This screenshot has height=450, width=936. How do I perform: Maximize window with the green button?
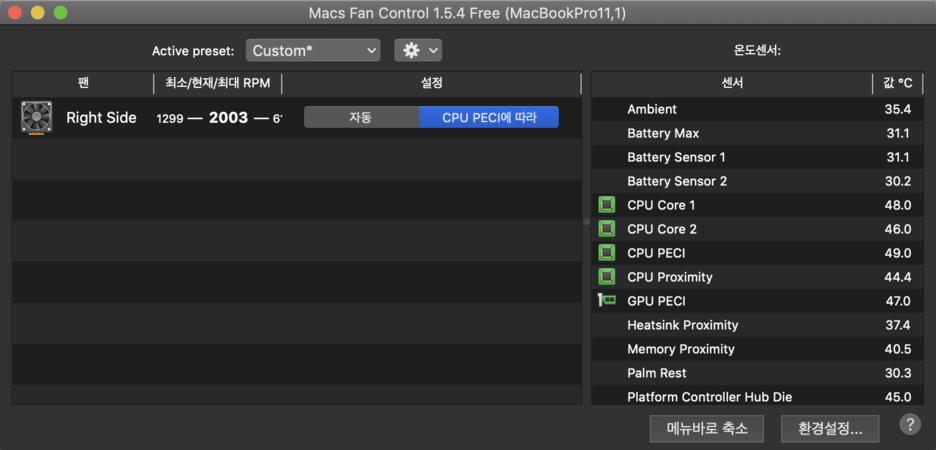point(60,13)
